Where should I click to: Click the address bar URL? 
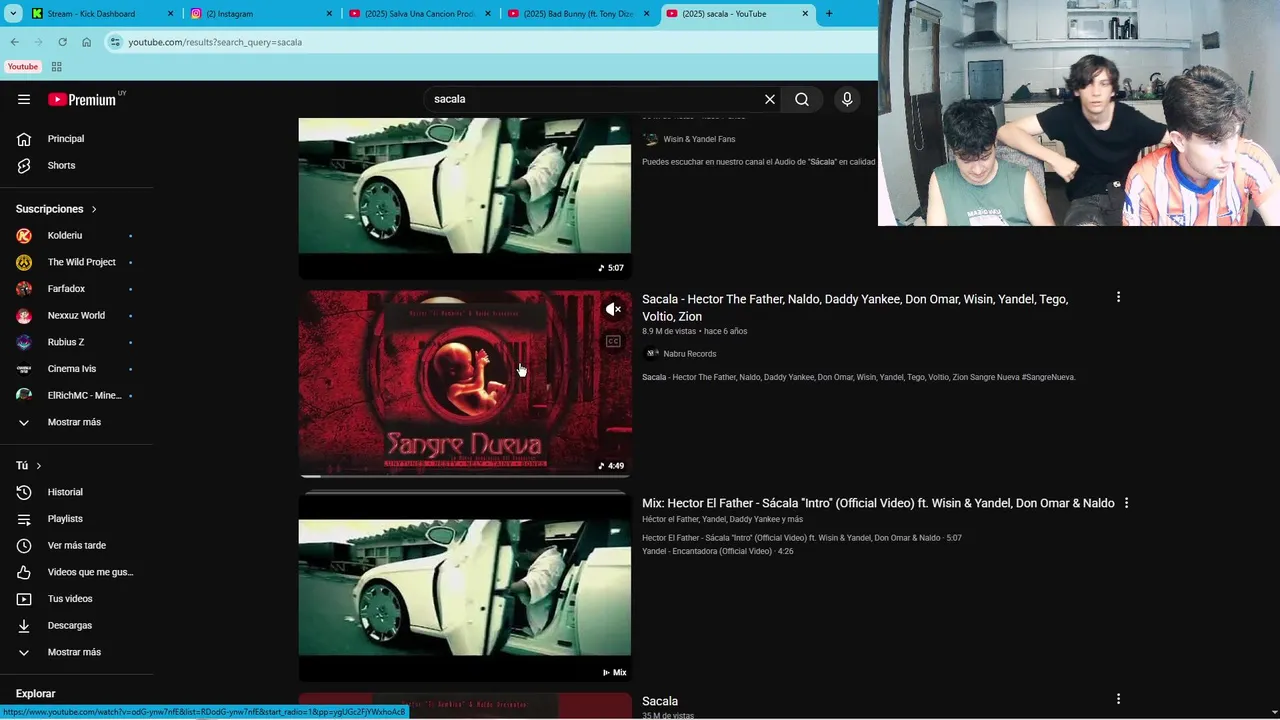click(215, 42)
